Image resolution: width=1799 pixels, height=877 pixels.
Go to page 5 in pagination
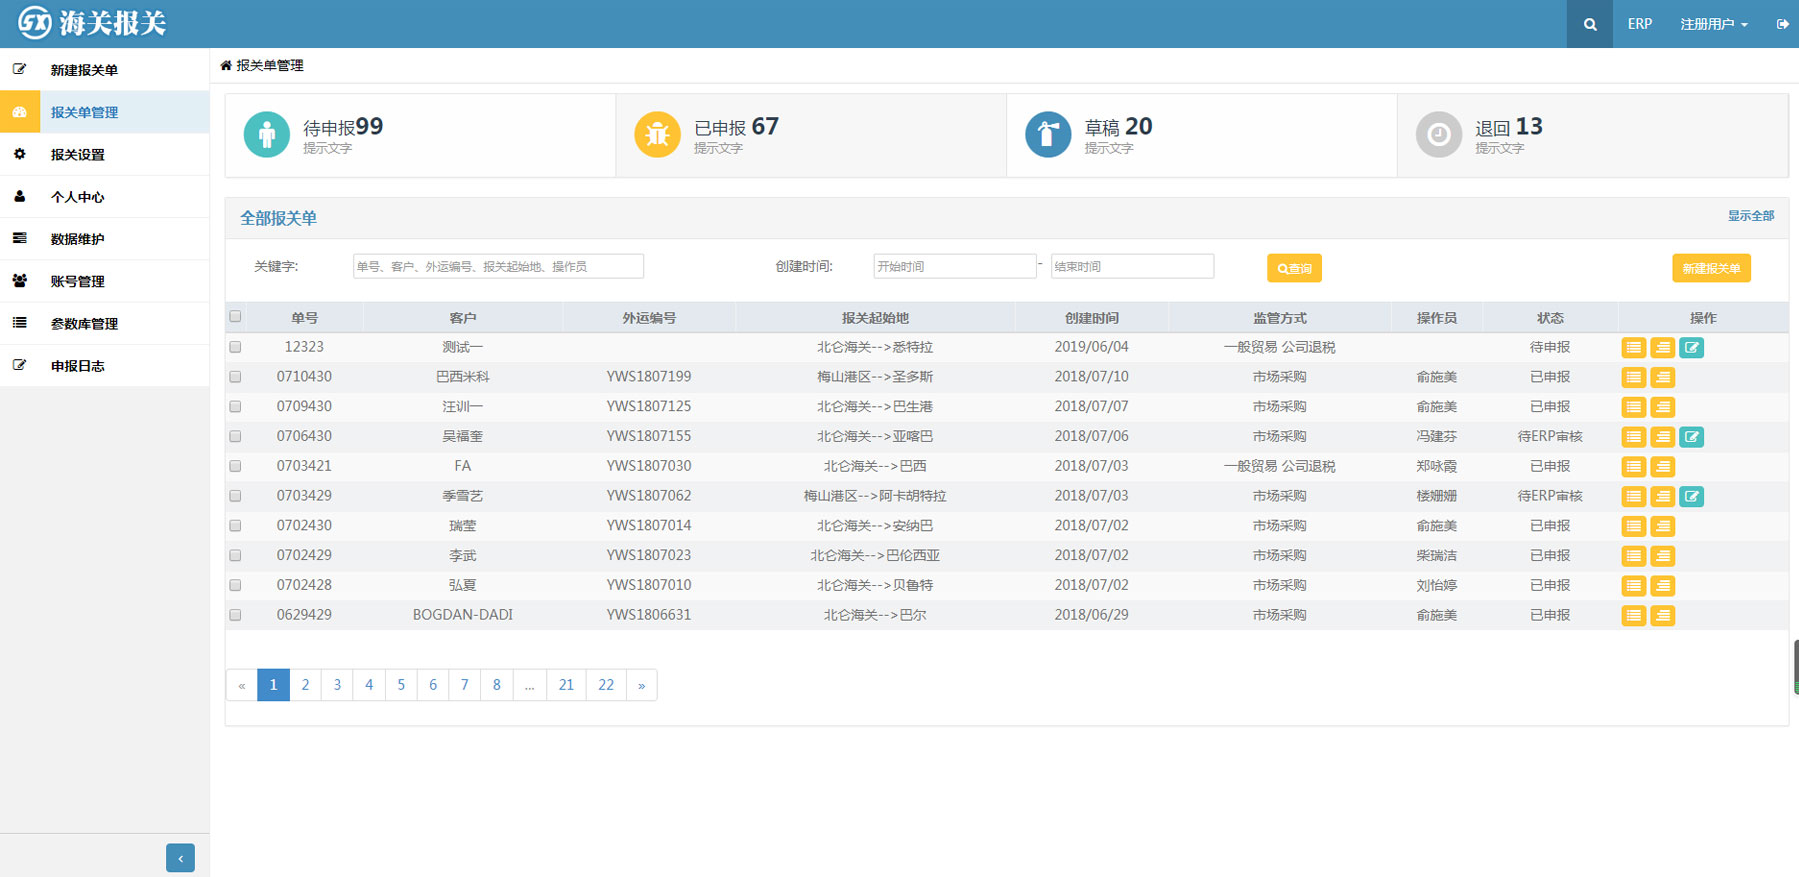click(x=401, y=685)
